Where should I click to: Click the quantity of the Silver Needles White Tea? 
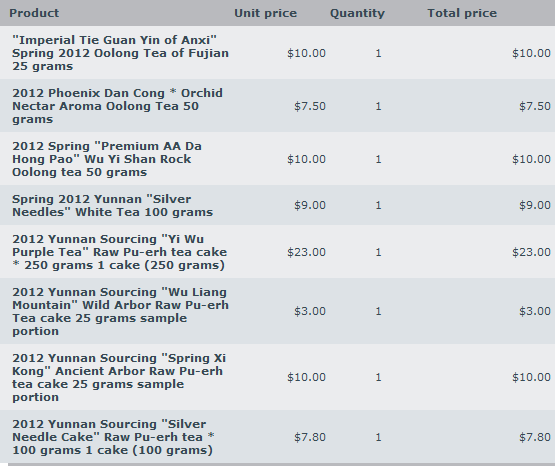coord(378,206)
